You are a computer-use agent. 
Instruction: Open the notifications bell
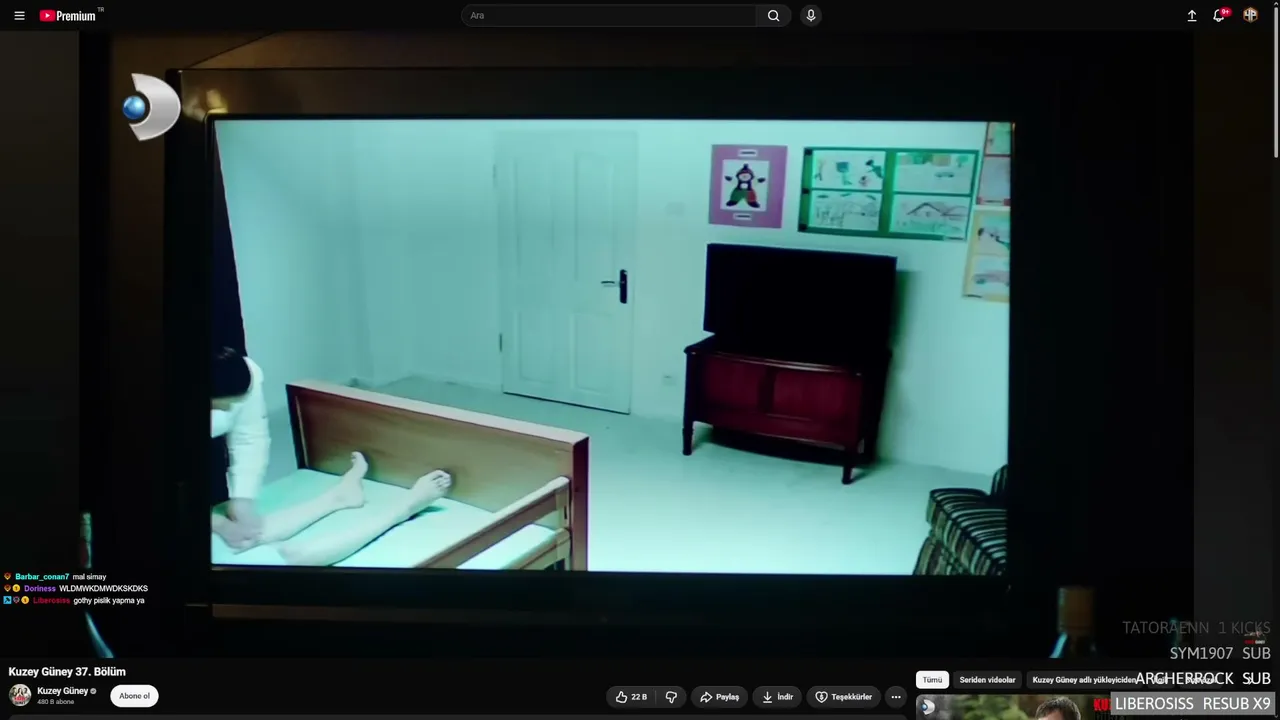1220,15
